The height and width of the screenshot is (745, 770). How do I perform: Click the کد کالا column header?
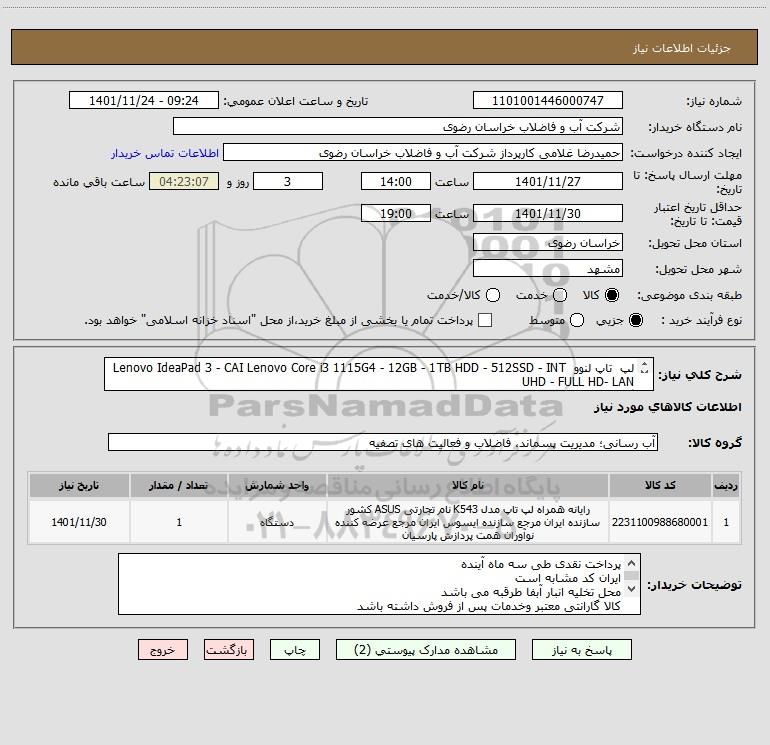[x=660, y=485]
